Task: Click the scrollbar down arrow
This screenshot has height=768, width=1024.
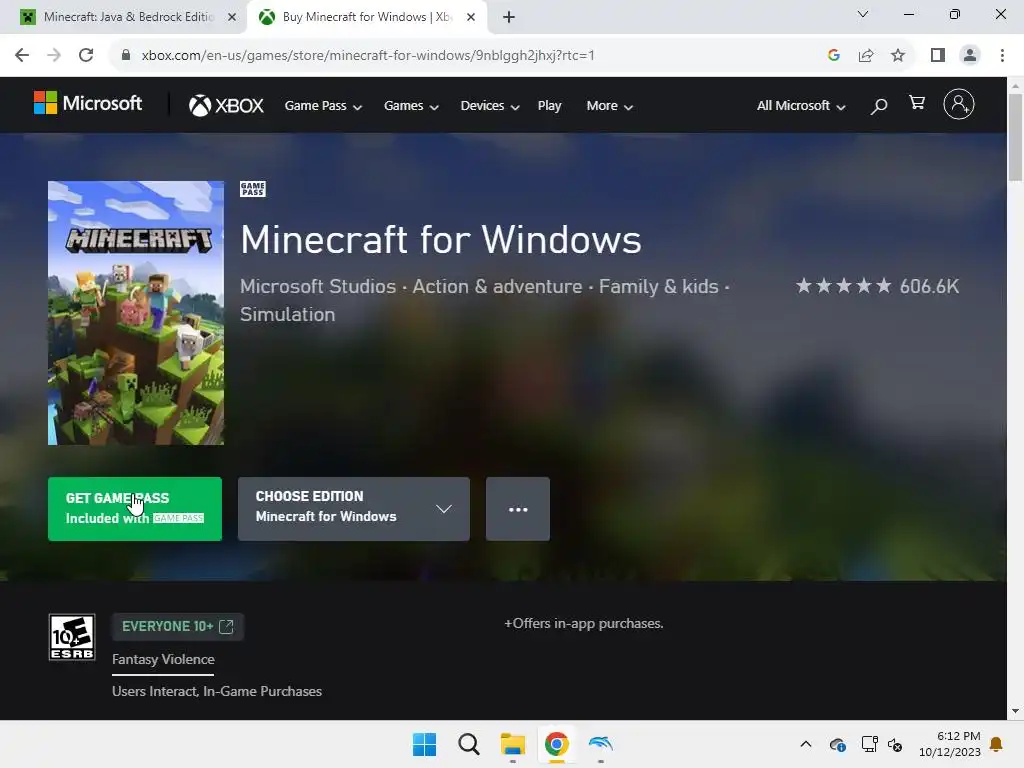Action: 1015,711
